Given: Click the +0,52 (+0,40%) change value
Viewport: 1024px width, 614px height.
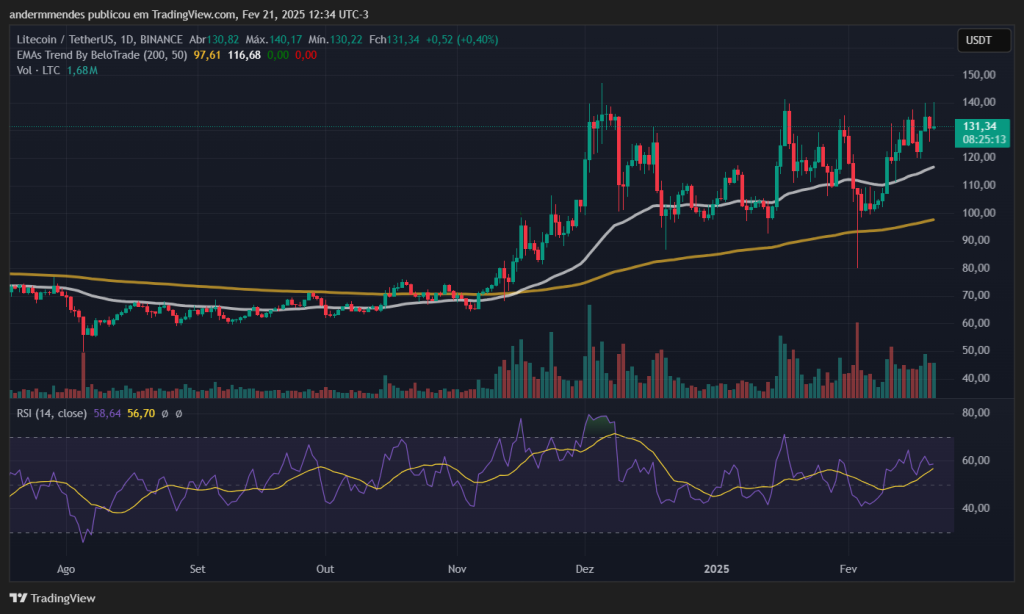Looking at the screenshot, I should click(462, 40).
